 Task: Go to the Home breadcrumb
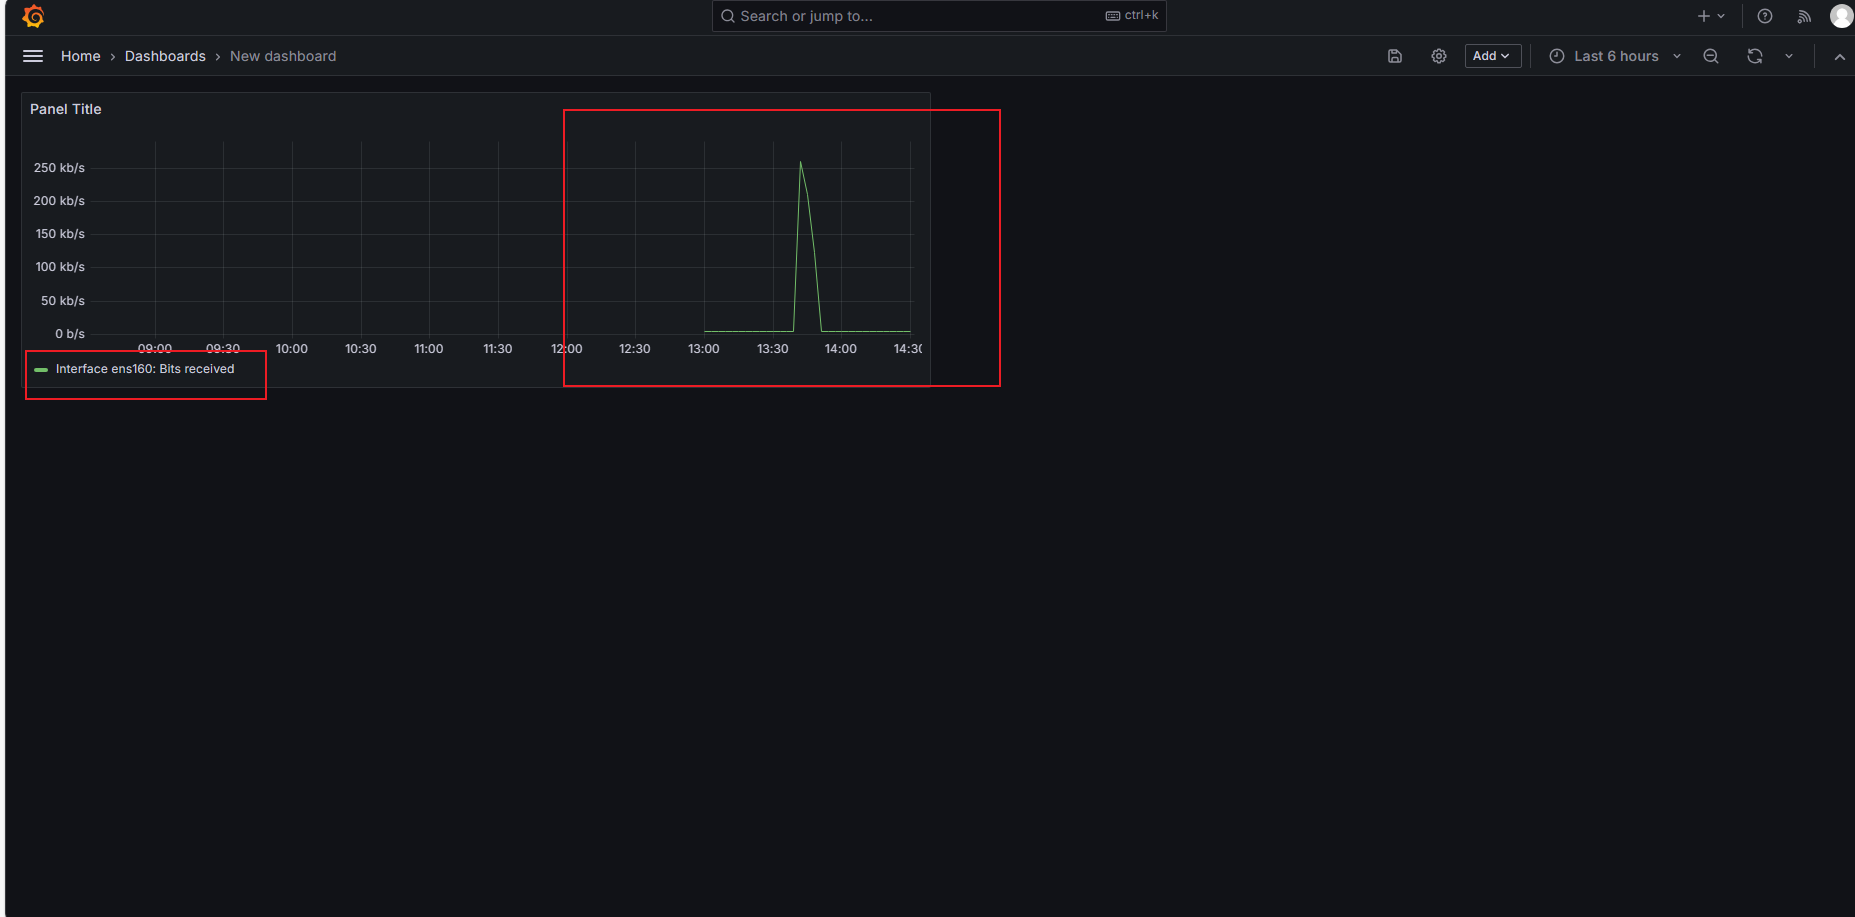[x=80, y=56]
